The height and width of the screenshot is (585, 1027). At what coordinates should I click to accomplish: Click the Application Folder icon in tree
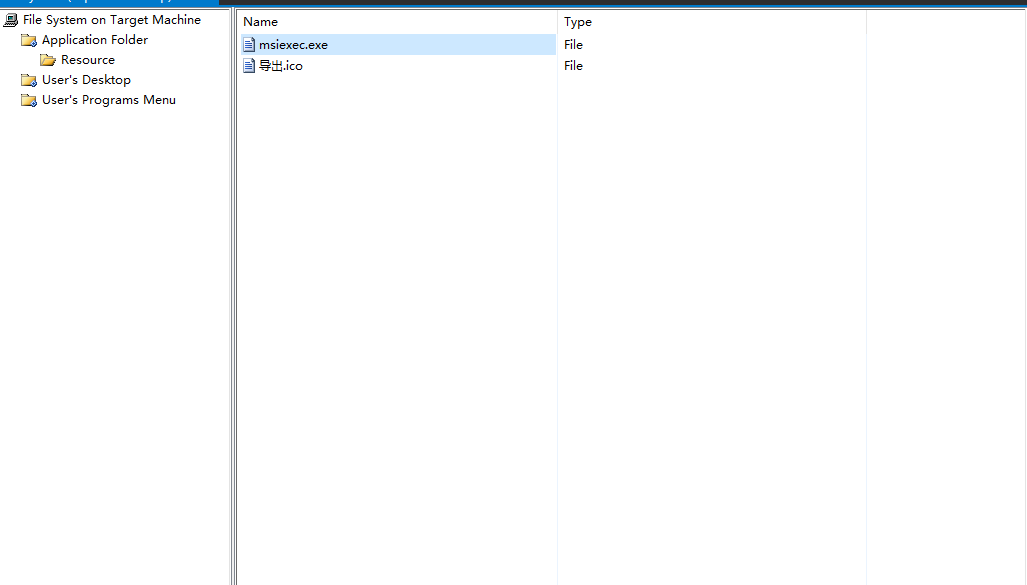29,40
